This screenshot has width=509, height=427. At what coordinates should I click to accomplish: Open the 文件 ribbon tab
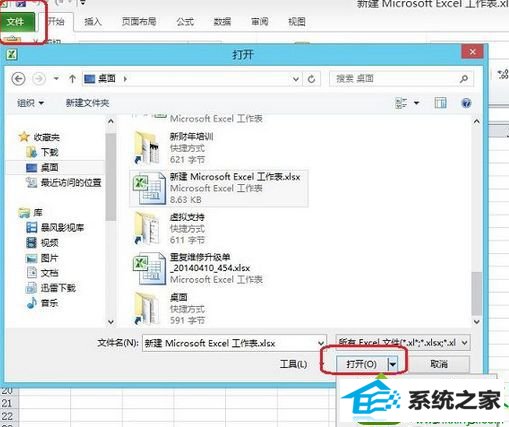[x=17, y=22]
